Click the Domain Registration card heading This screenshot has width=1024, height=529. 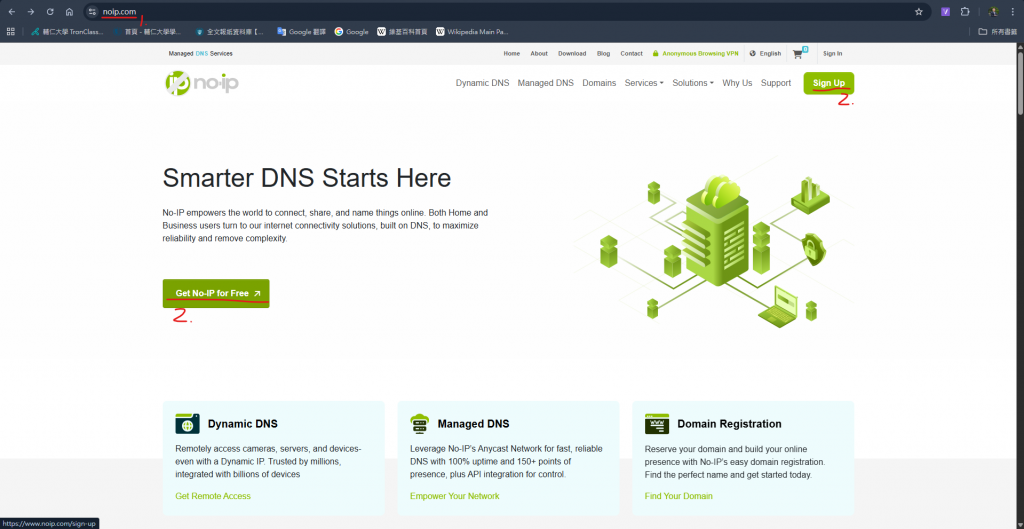(x=729, y=424)
